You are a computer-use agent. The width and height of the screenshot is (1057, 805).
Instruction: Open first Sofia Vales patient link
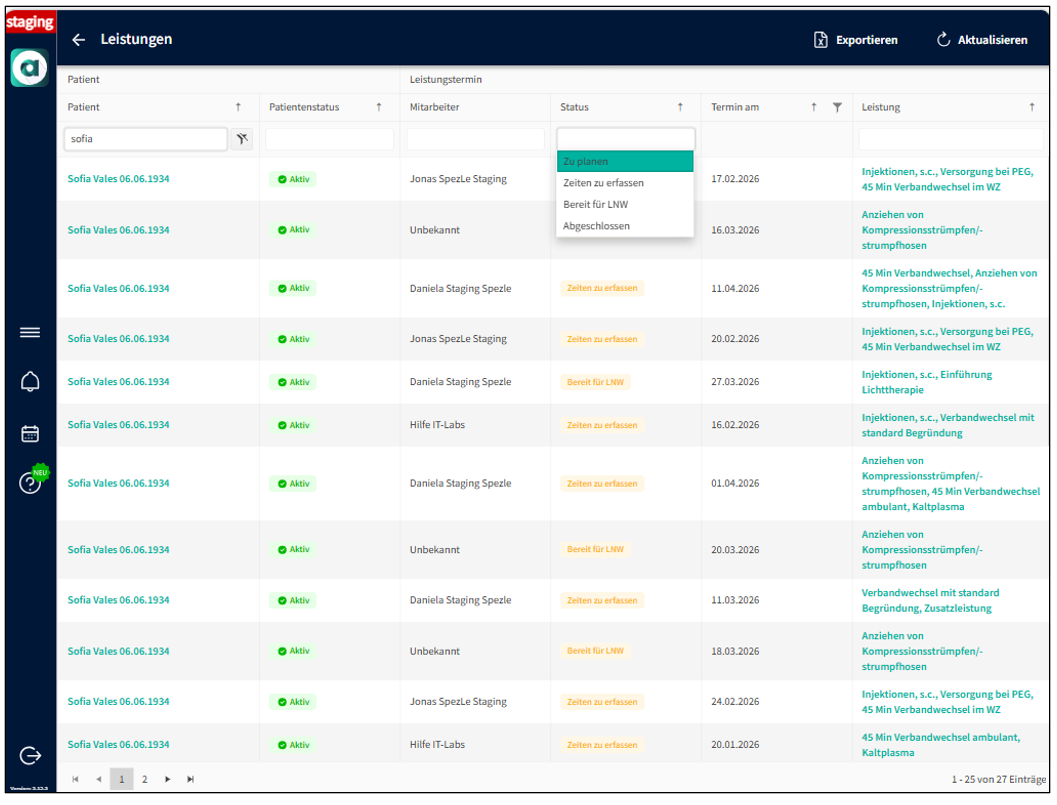click(118, 179)
